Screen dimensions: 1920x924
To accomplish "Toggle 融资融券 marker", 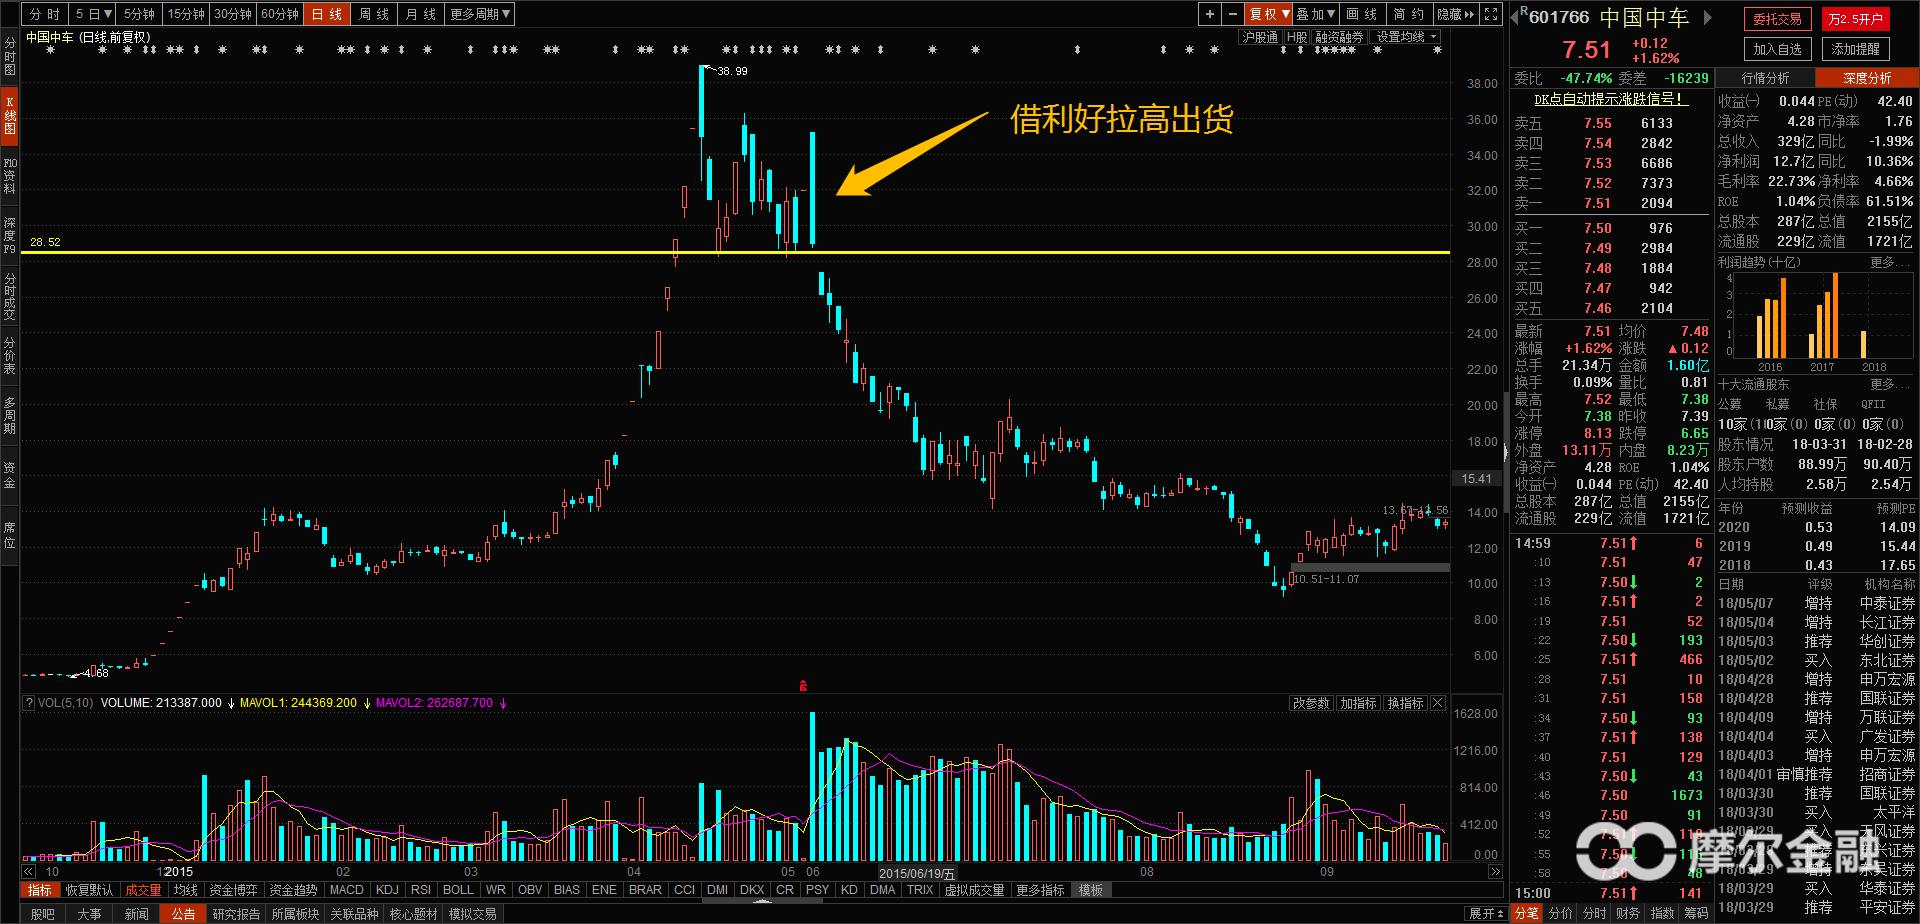I will (x=1339, y=37).
